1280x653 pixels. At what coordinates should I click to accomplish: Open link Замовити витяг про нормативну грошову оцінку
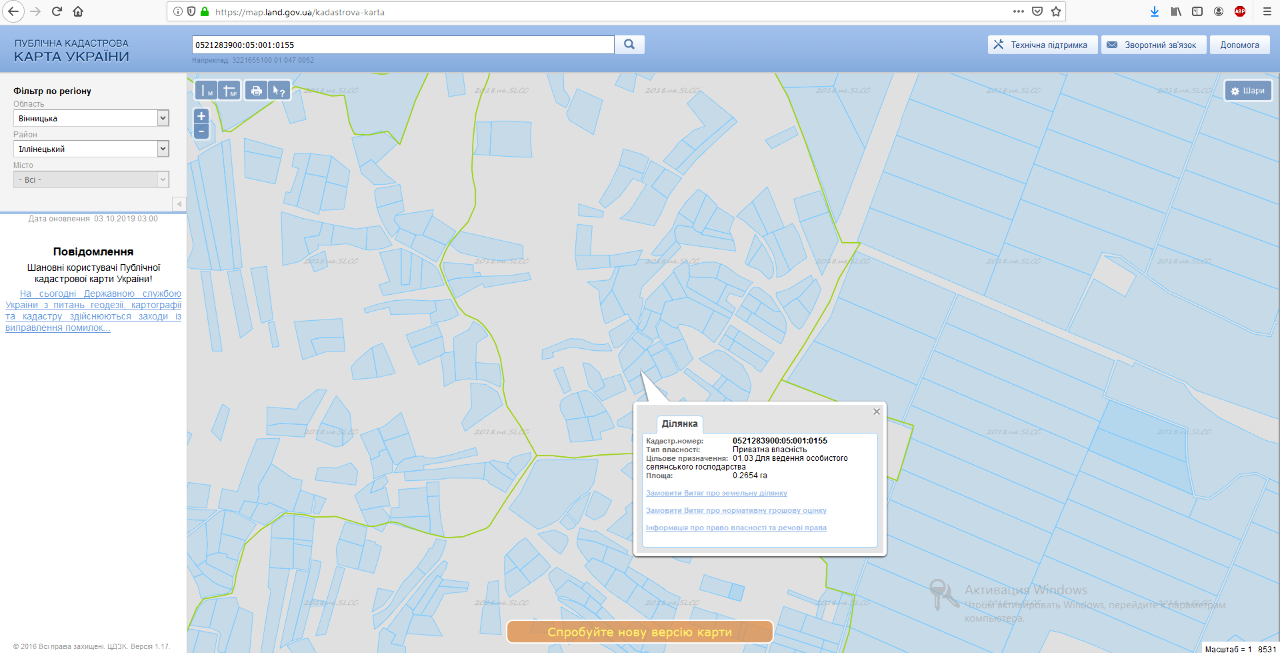tap(736, 510)
